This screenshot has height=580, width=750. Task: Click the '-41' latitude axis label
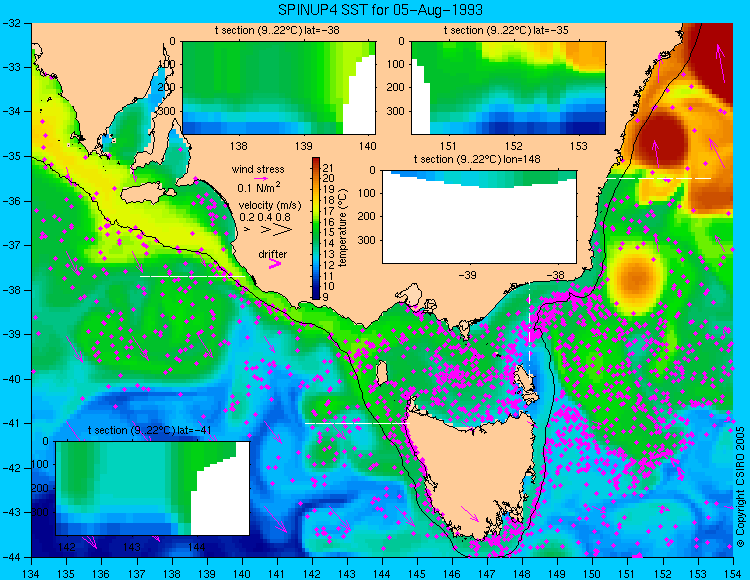coord(11,423)
